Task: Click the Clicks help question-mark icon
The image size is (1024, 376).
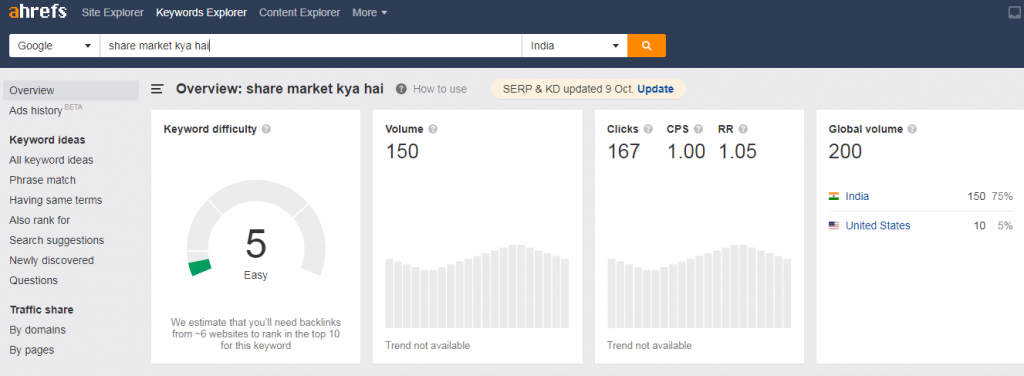Action: tap(648, 129)
